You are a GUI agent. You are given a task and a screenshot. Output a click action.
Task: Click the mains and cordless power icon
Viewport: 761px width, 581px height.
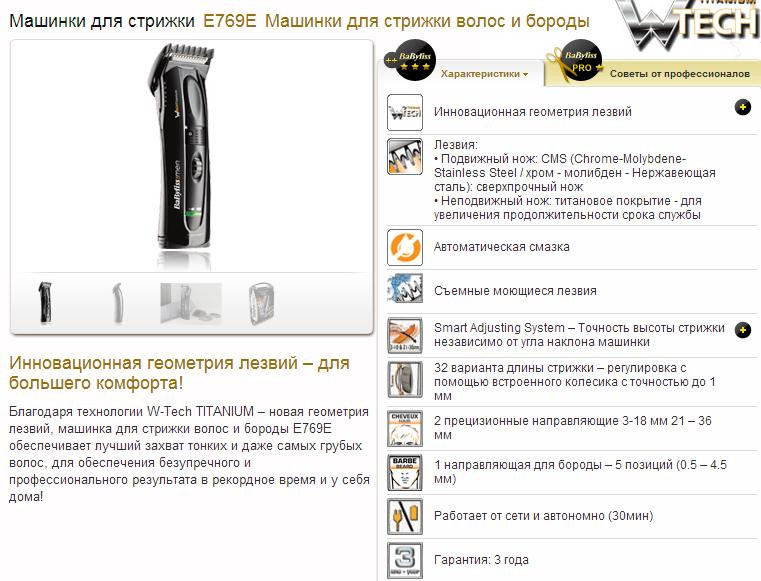click(405, 516)
